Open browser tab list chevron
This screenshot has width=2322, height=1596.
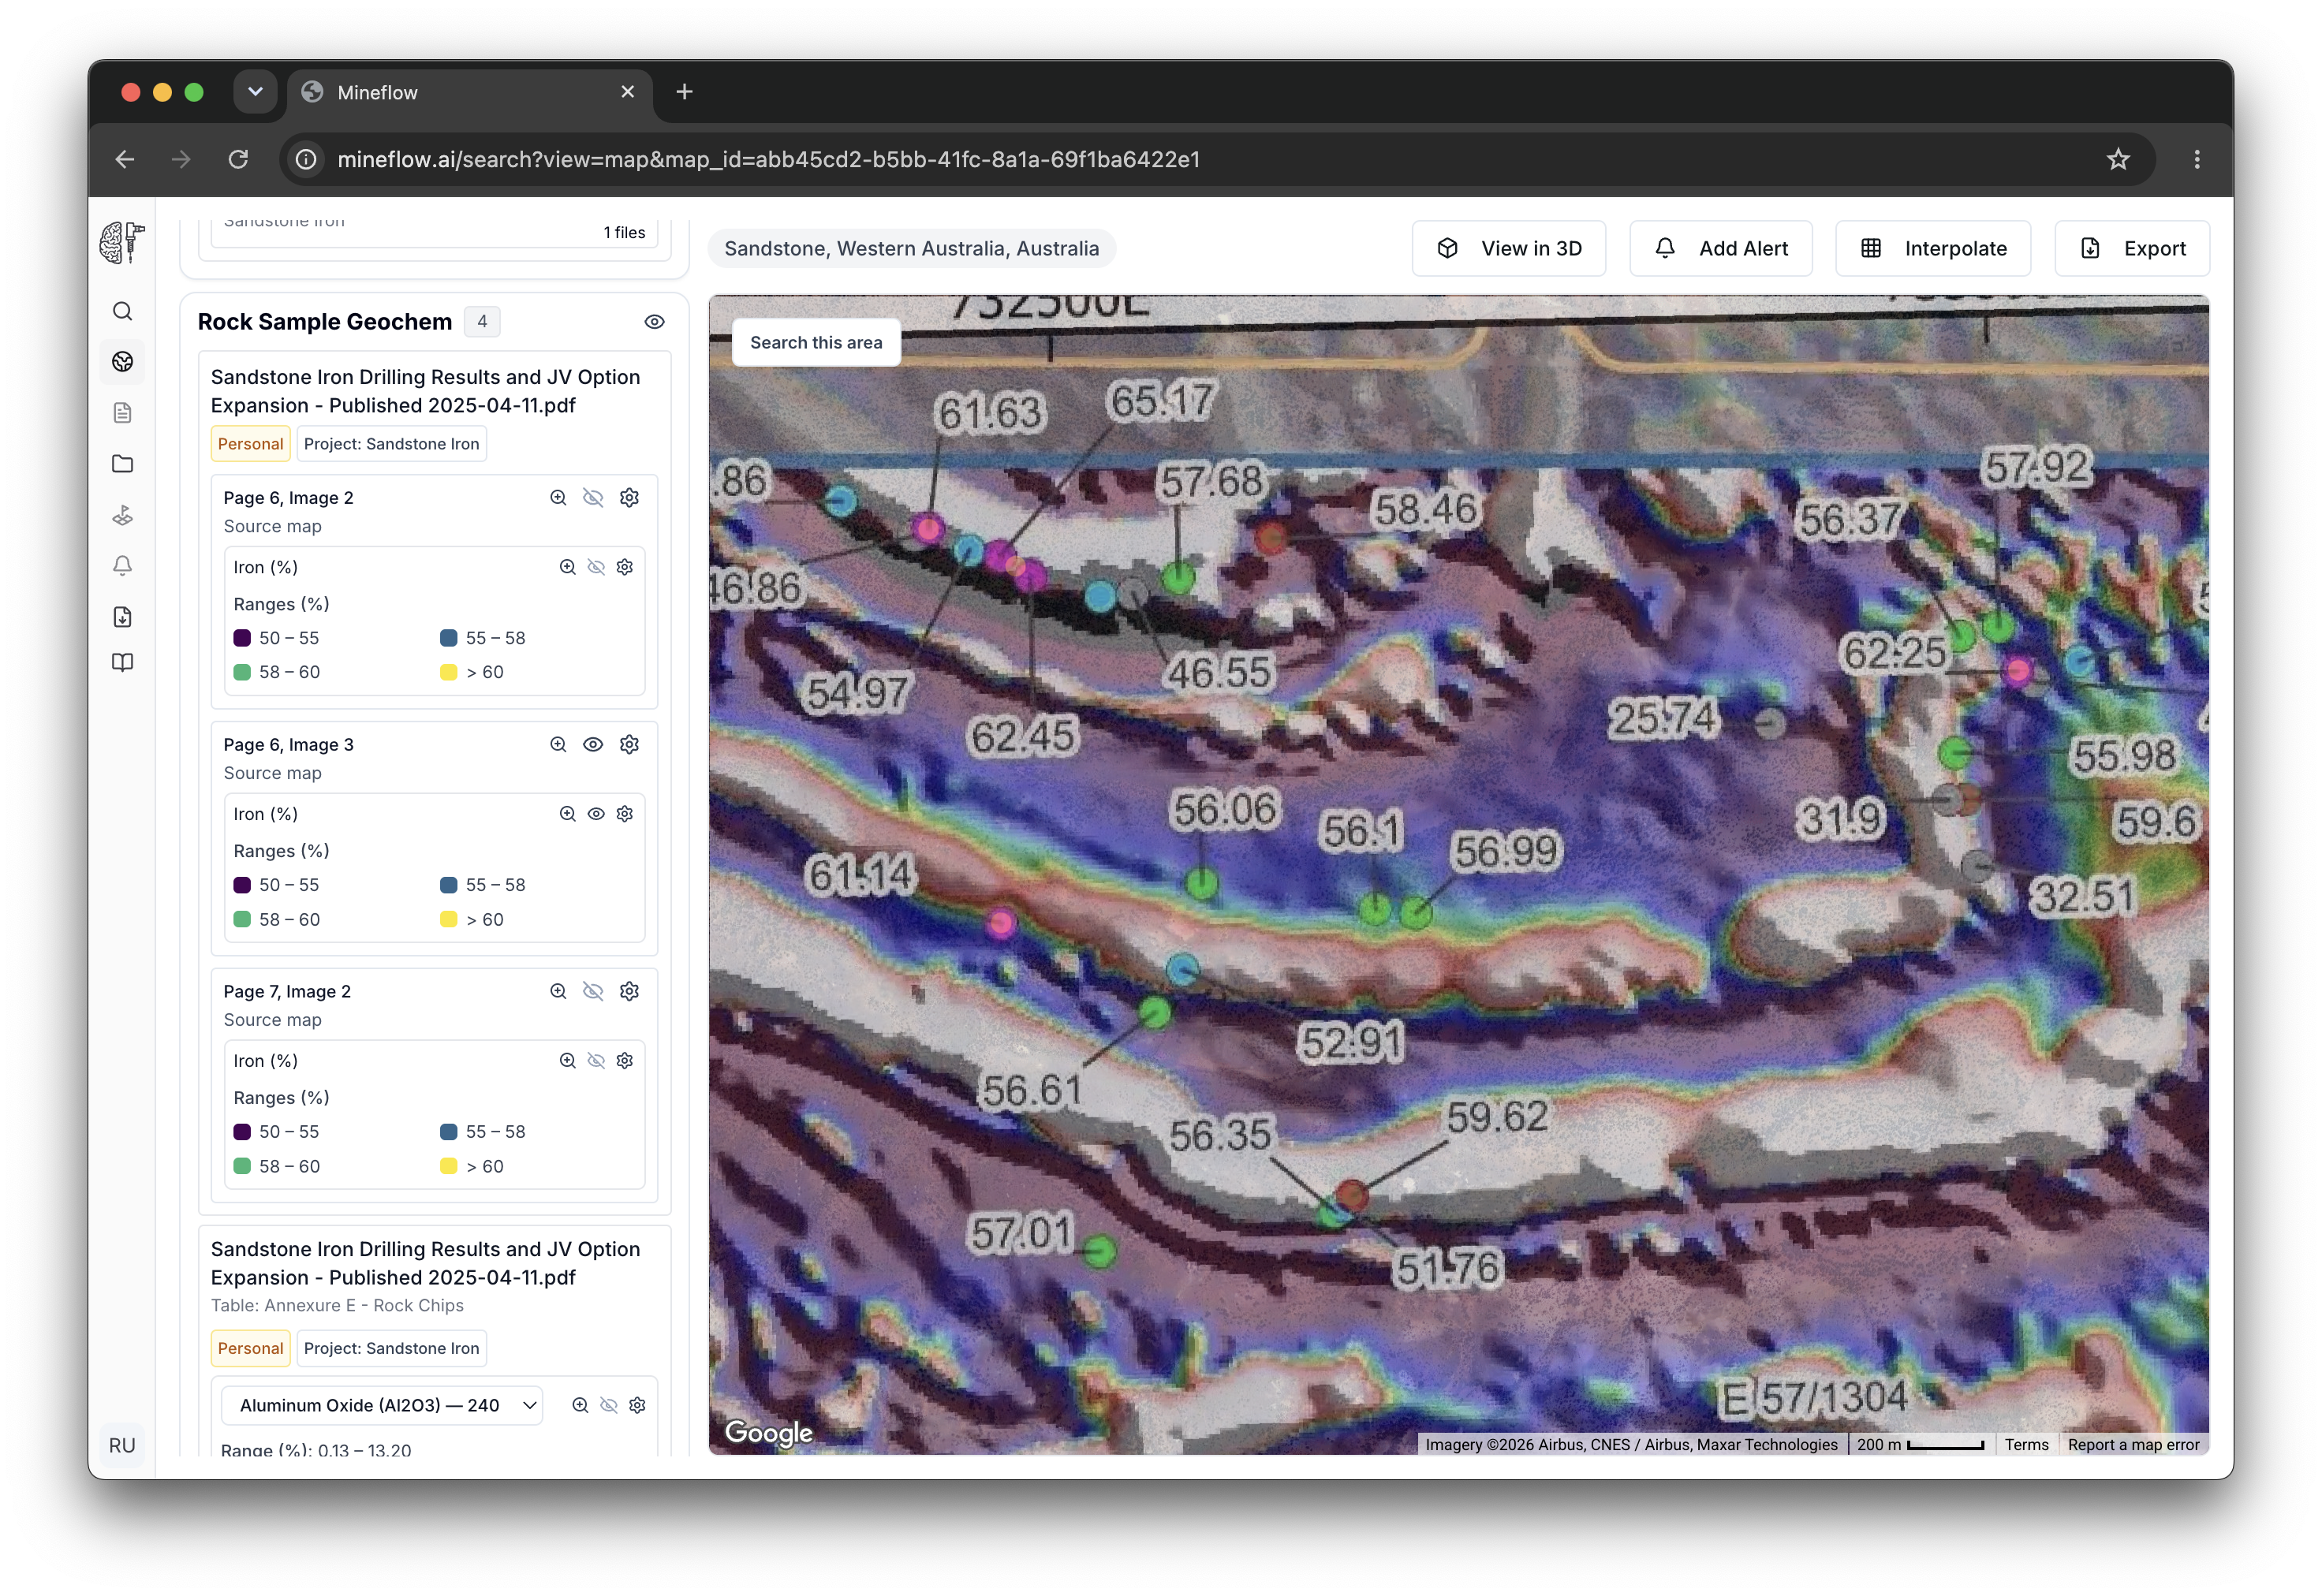[255, 92]
